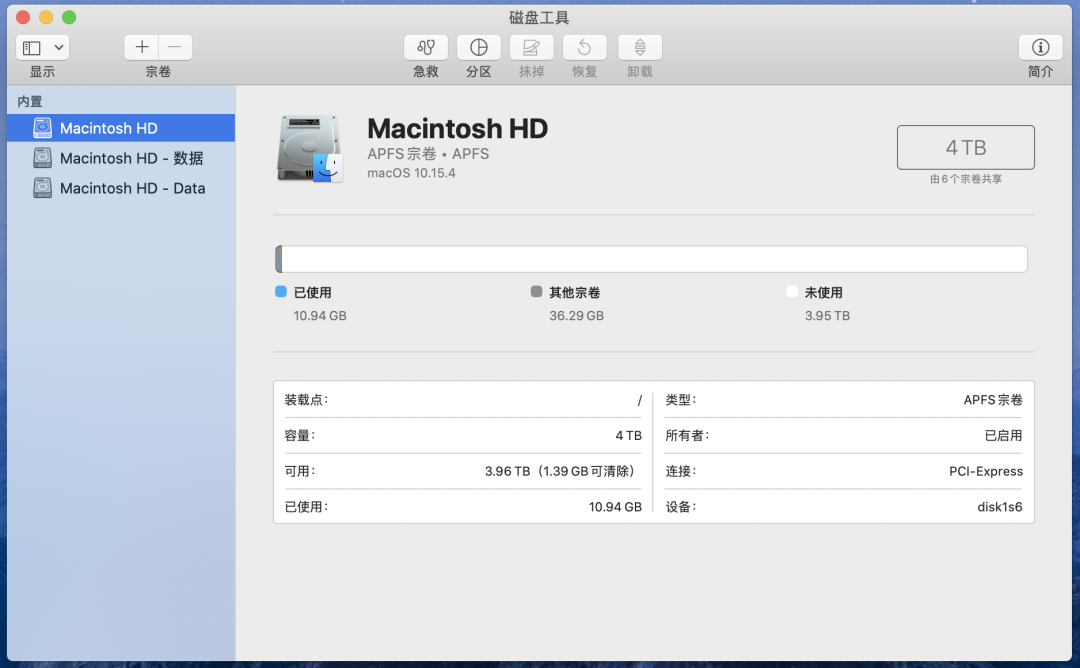Select Macintosh HD - Data volume

[x=121, y=188]
